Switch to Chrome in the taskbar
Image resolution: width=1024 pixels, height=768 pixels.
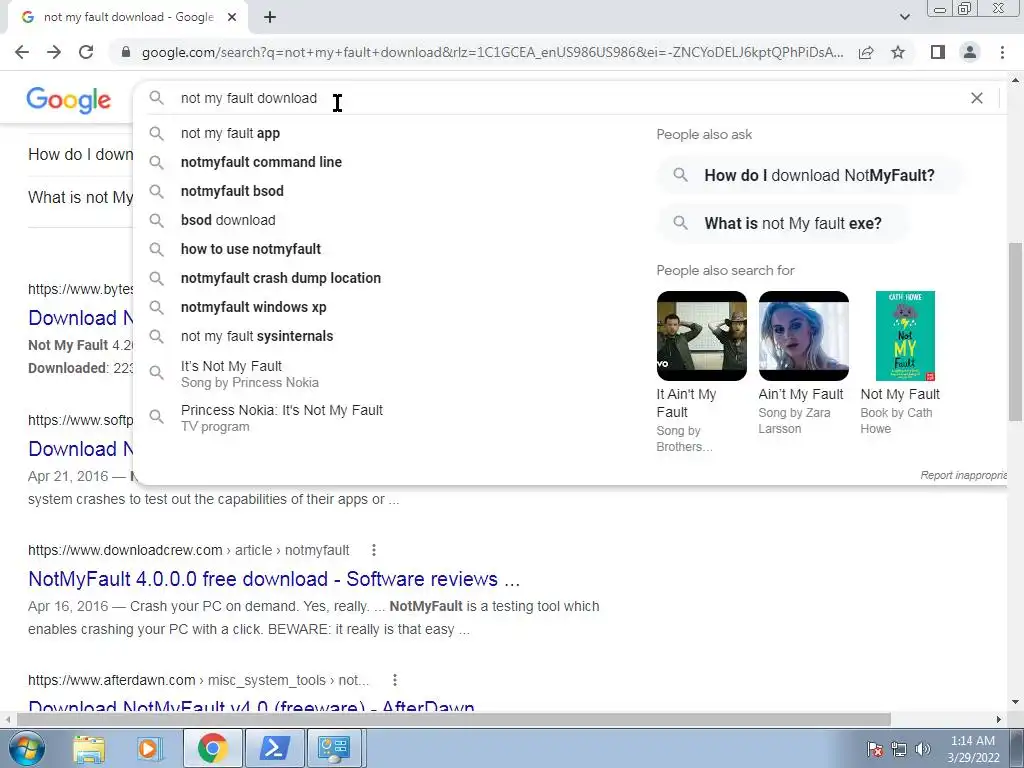pos(213,748)
